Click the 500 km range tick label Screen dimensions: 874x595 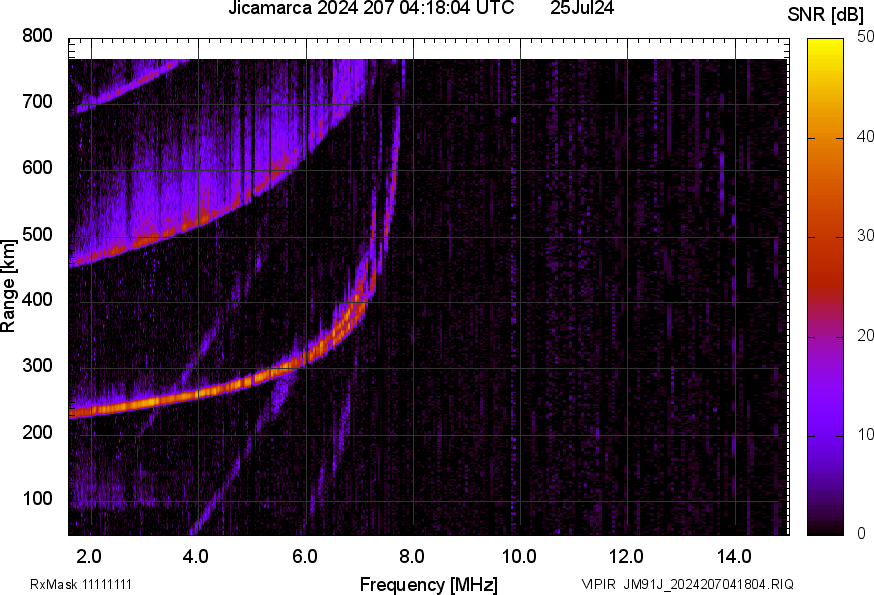click(37, 234)
